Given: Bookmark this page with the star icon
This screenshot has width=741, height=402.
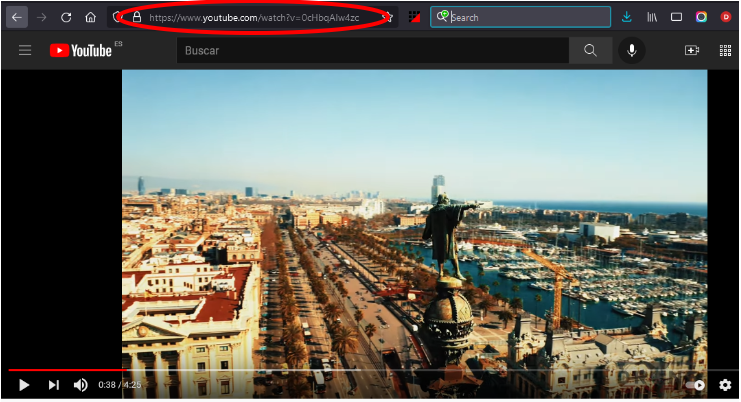Looking at the screenshot, I should coord(388,17).
